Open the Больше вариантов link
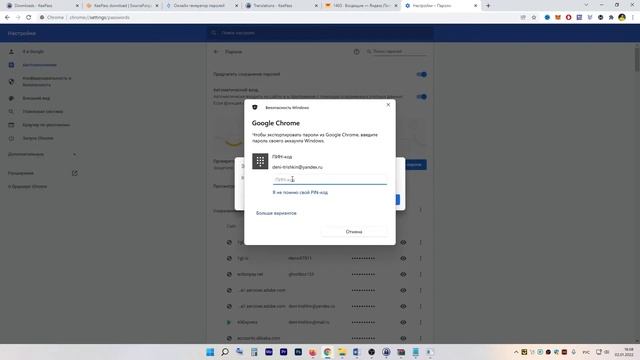Screen dimensions: 640x360 [276, 213]
